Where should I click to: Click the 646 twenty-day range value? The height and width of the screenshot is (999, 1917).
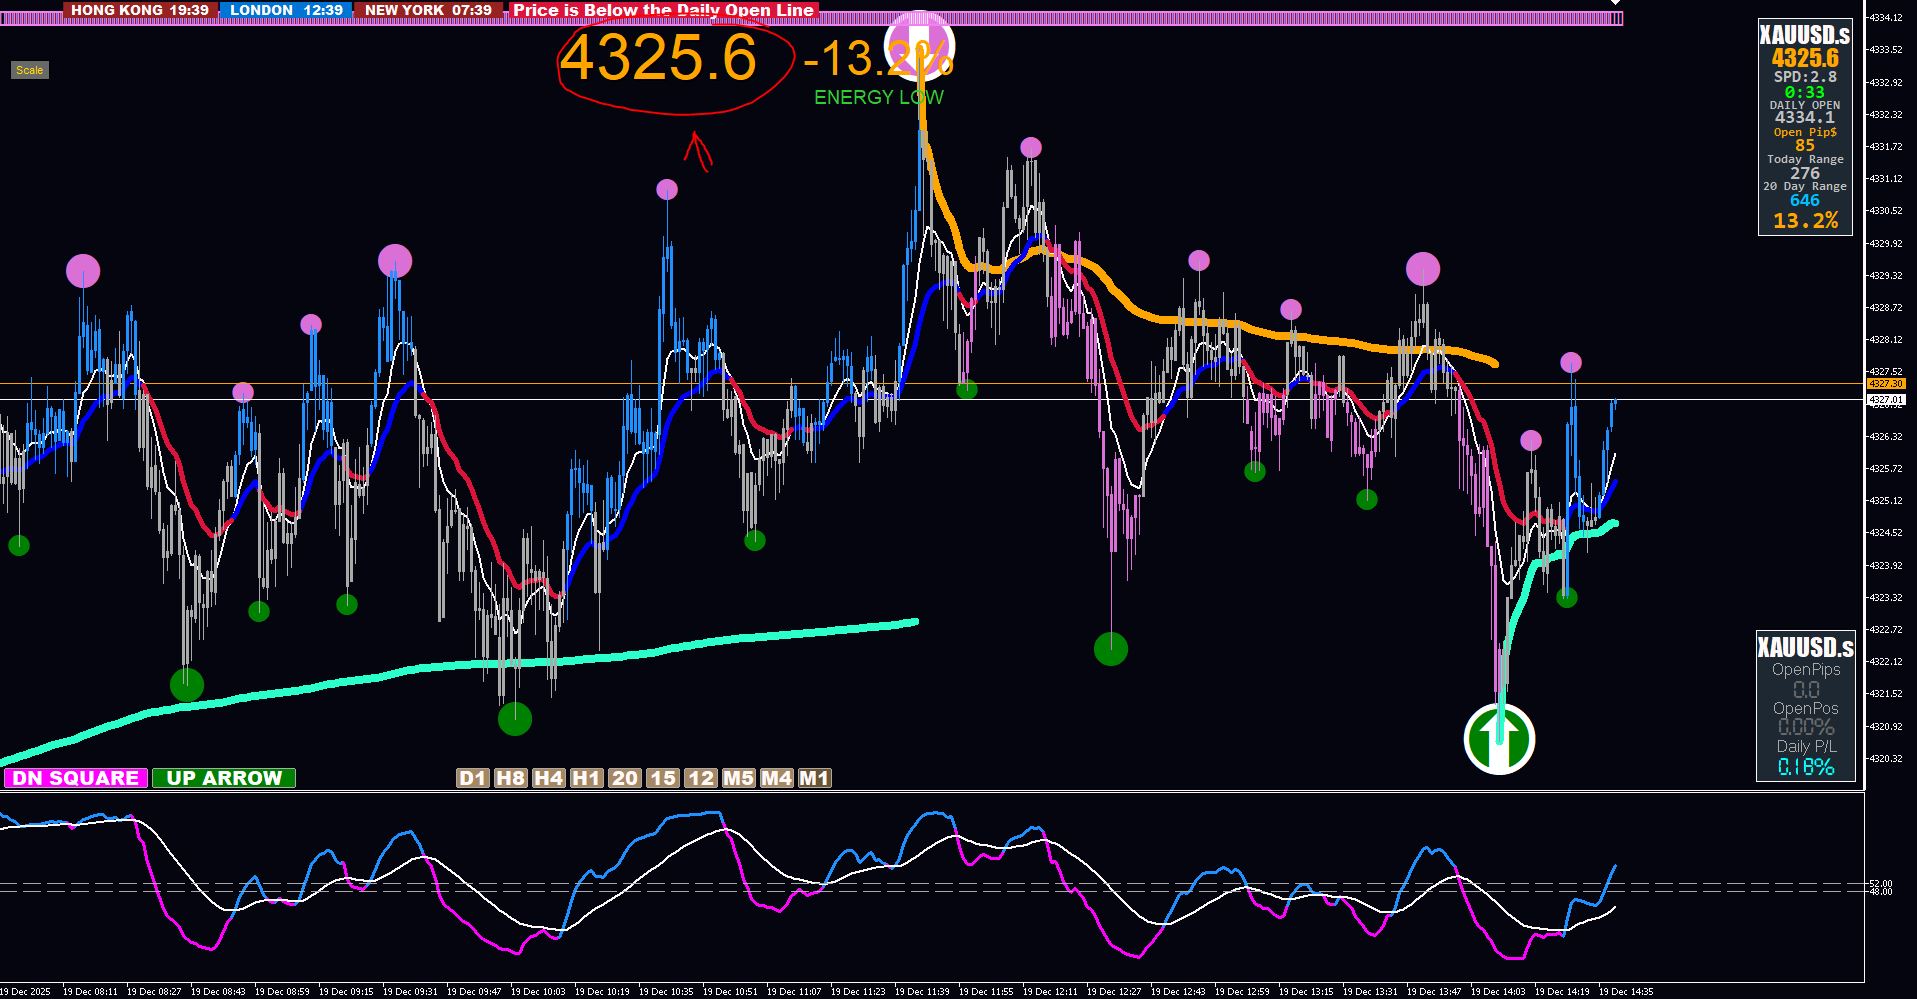click(x=1805, y=200)
